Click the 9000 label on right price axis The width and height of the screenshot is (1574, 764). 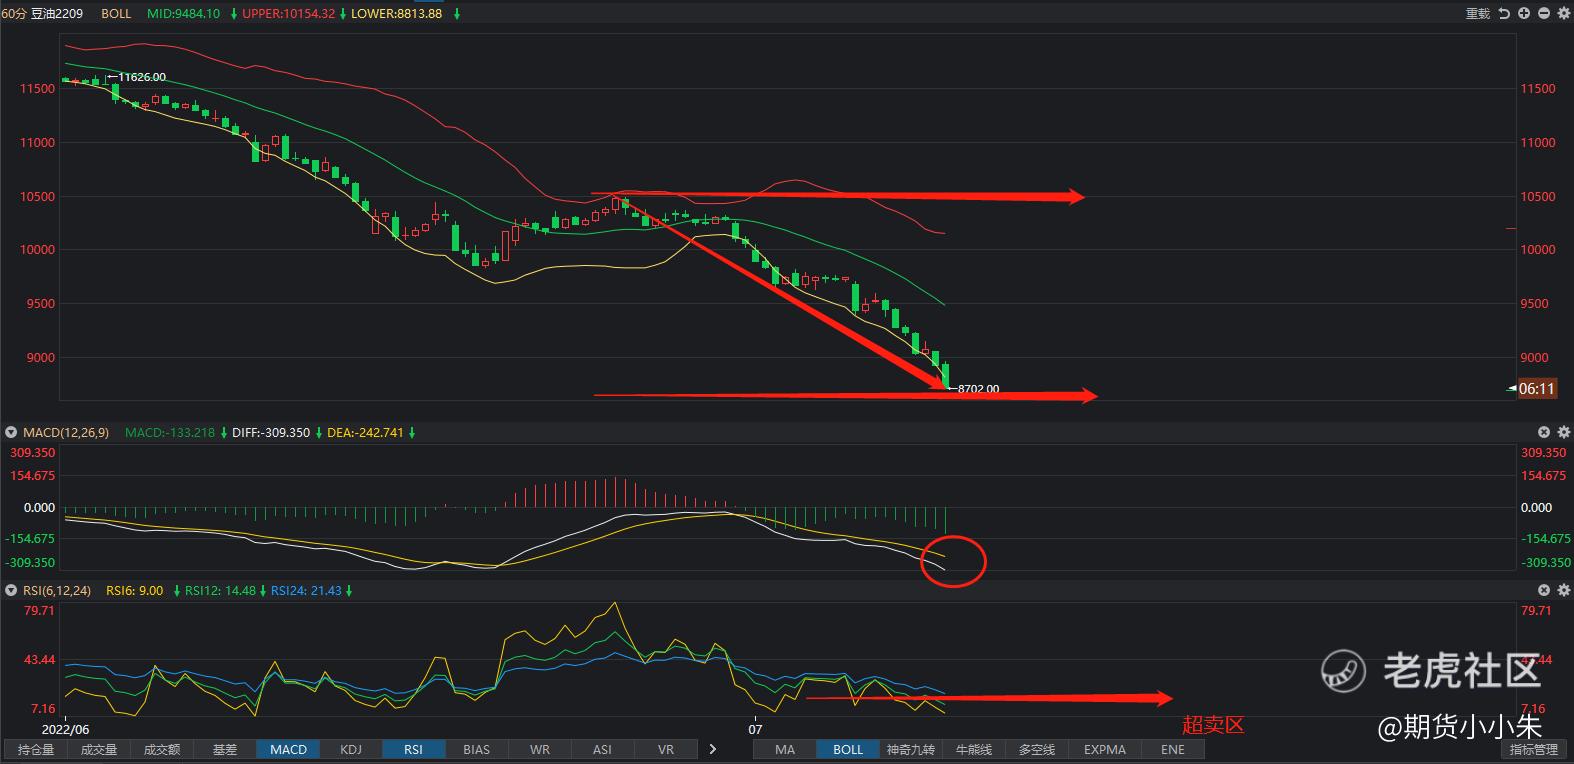1534,358
